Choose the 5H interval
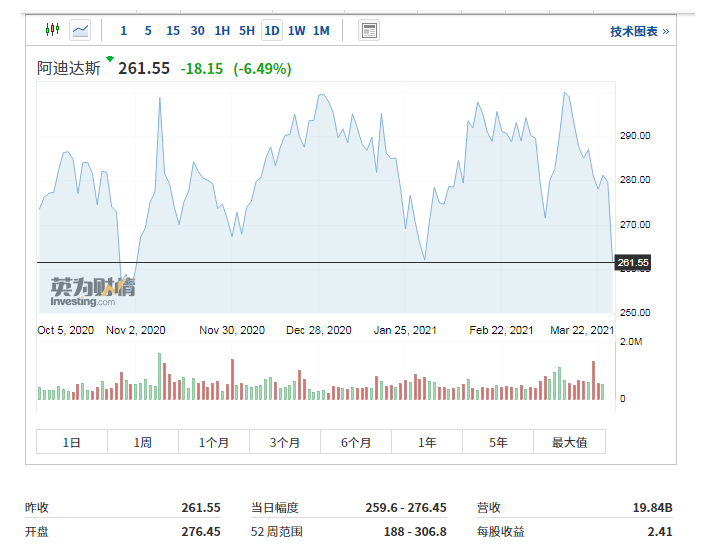 (x=247, y=31)
